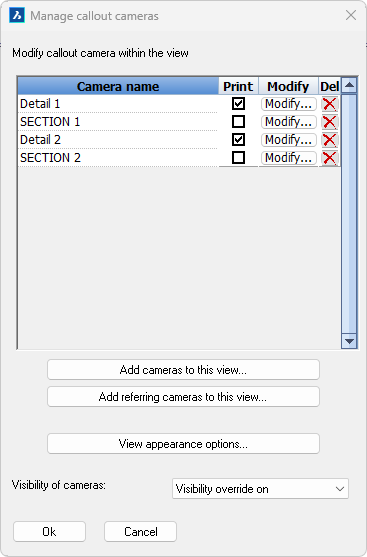Disable printing for Detail 1
Viewport: 367px width, 557px height.
238,104
